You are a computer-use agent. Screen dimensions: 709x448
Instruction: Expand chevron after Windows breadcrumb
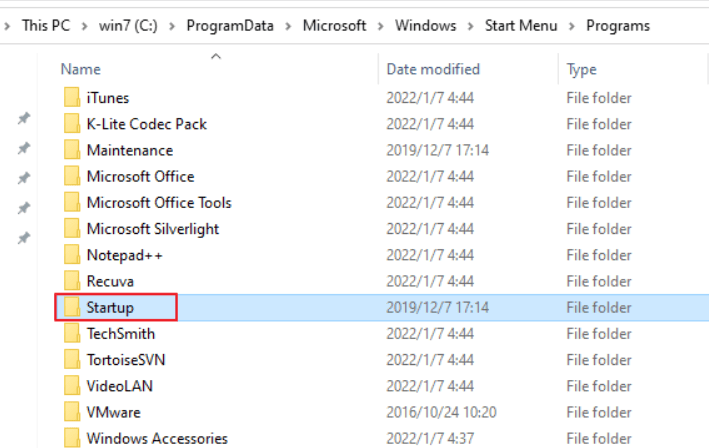point(471,26)
